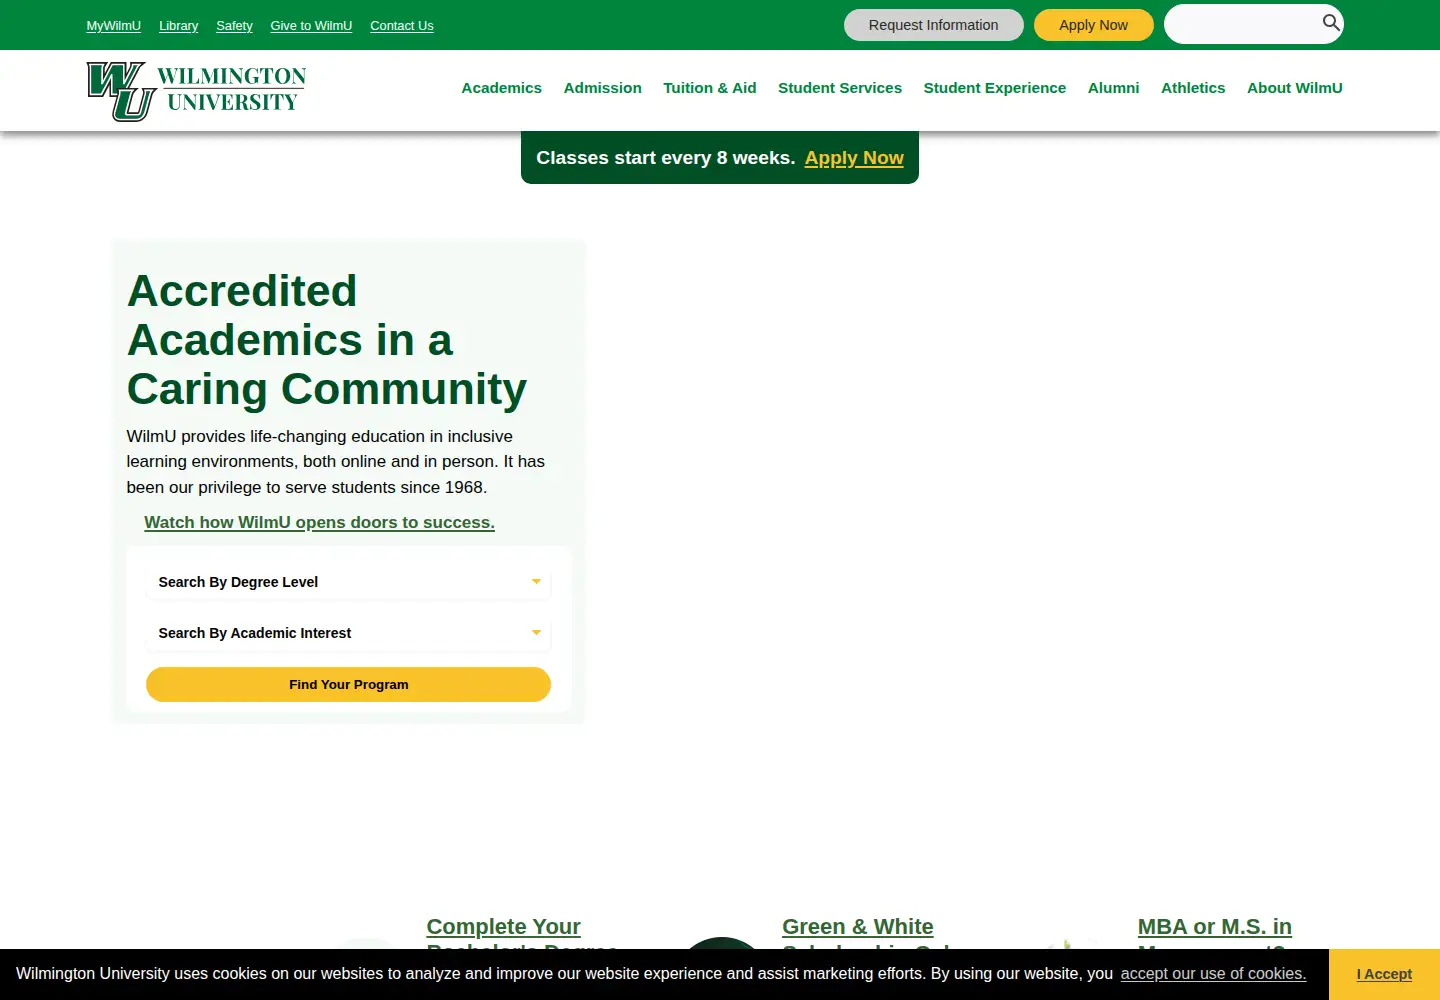Click the yellow Apply Now header button
Screen dimensions: 1440x1000
1093,25
